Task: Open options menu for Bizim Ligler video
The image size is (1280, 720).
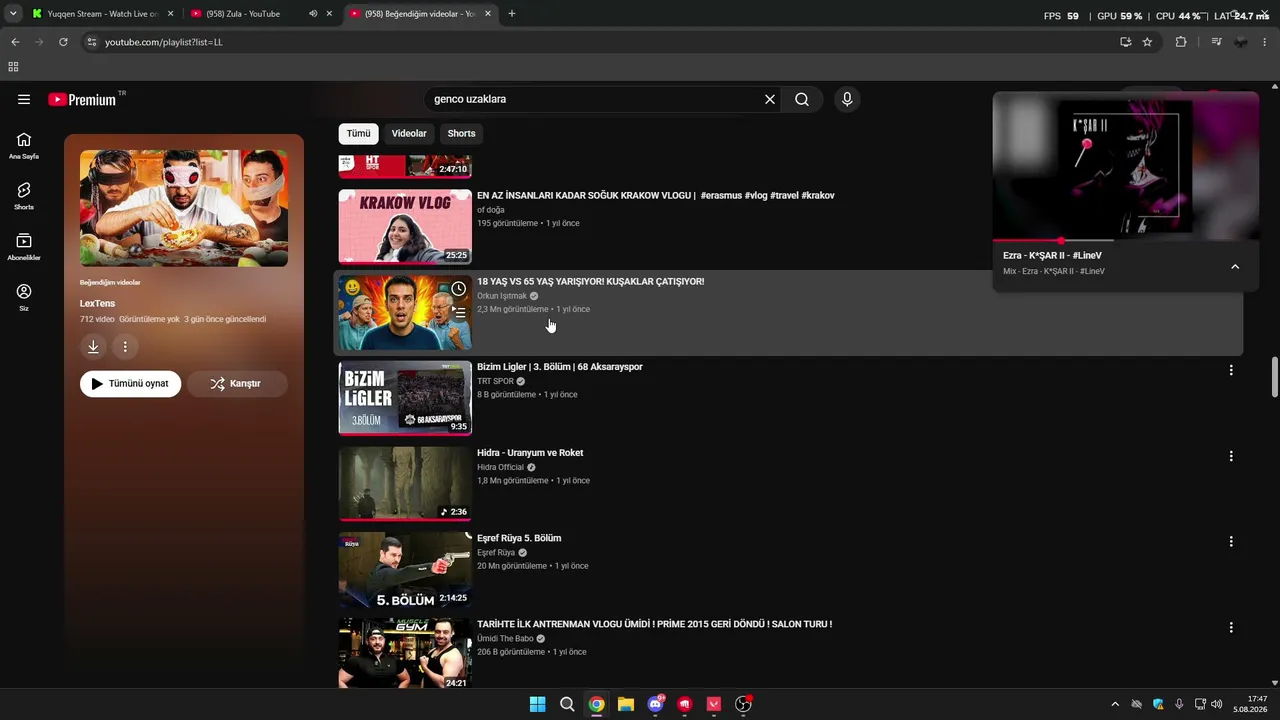Action: coord(1231,370)
